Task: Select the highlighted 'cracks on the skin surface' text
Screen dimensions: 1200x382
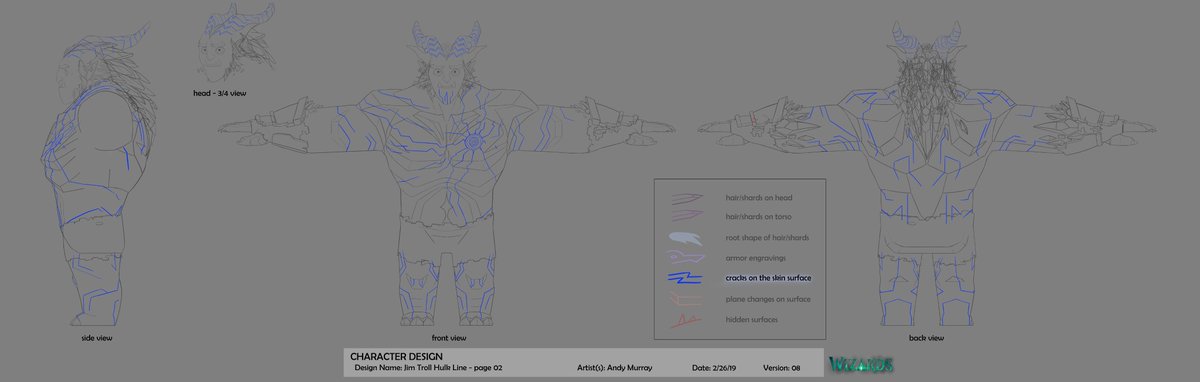Action: tap(768, 278)
